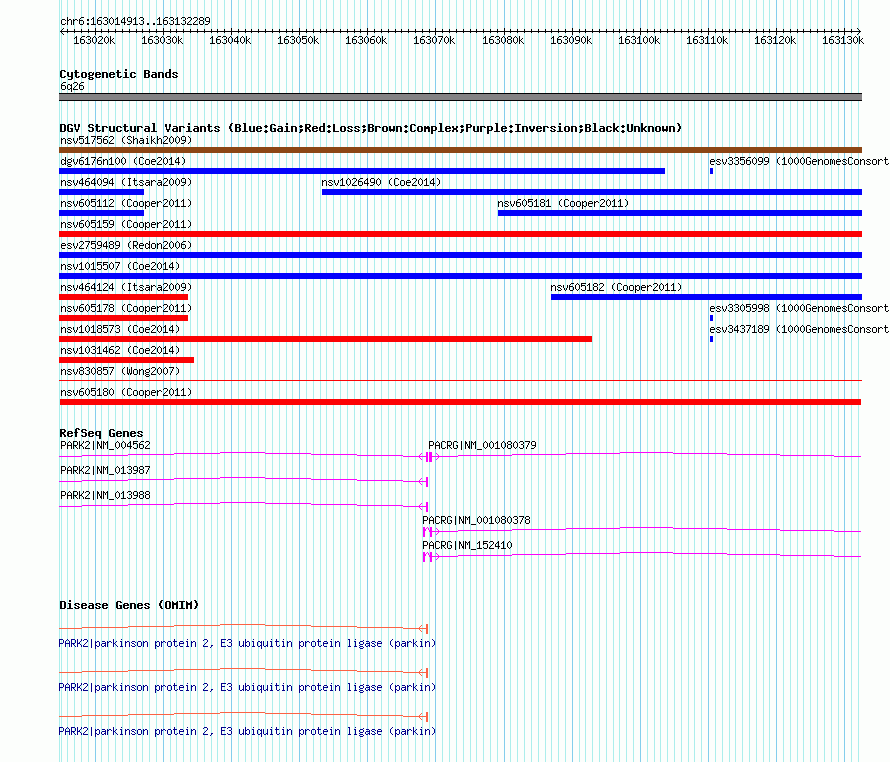Screen dimensions: 890x762
Task: Select the Cytogenetic Bands track title
Action: 119,74
